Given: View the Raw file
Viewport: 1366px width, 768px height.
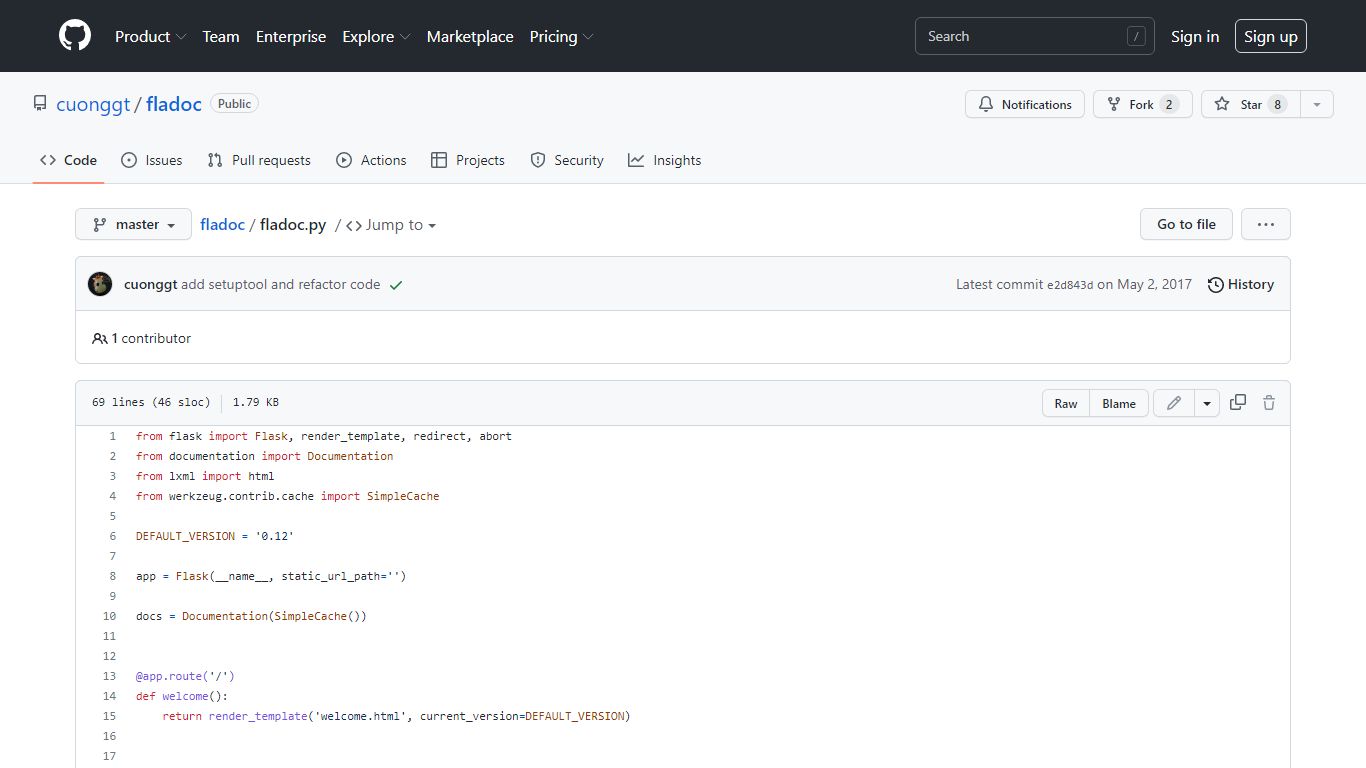Looking at the screenshot, I should 1066,403.
